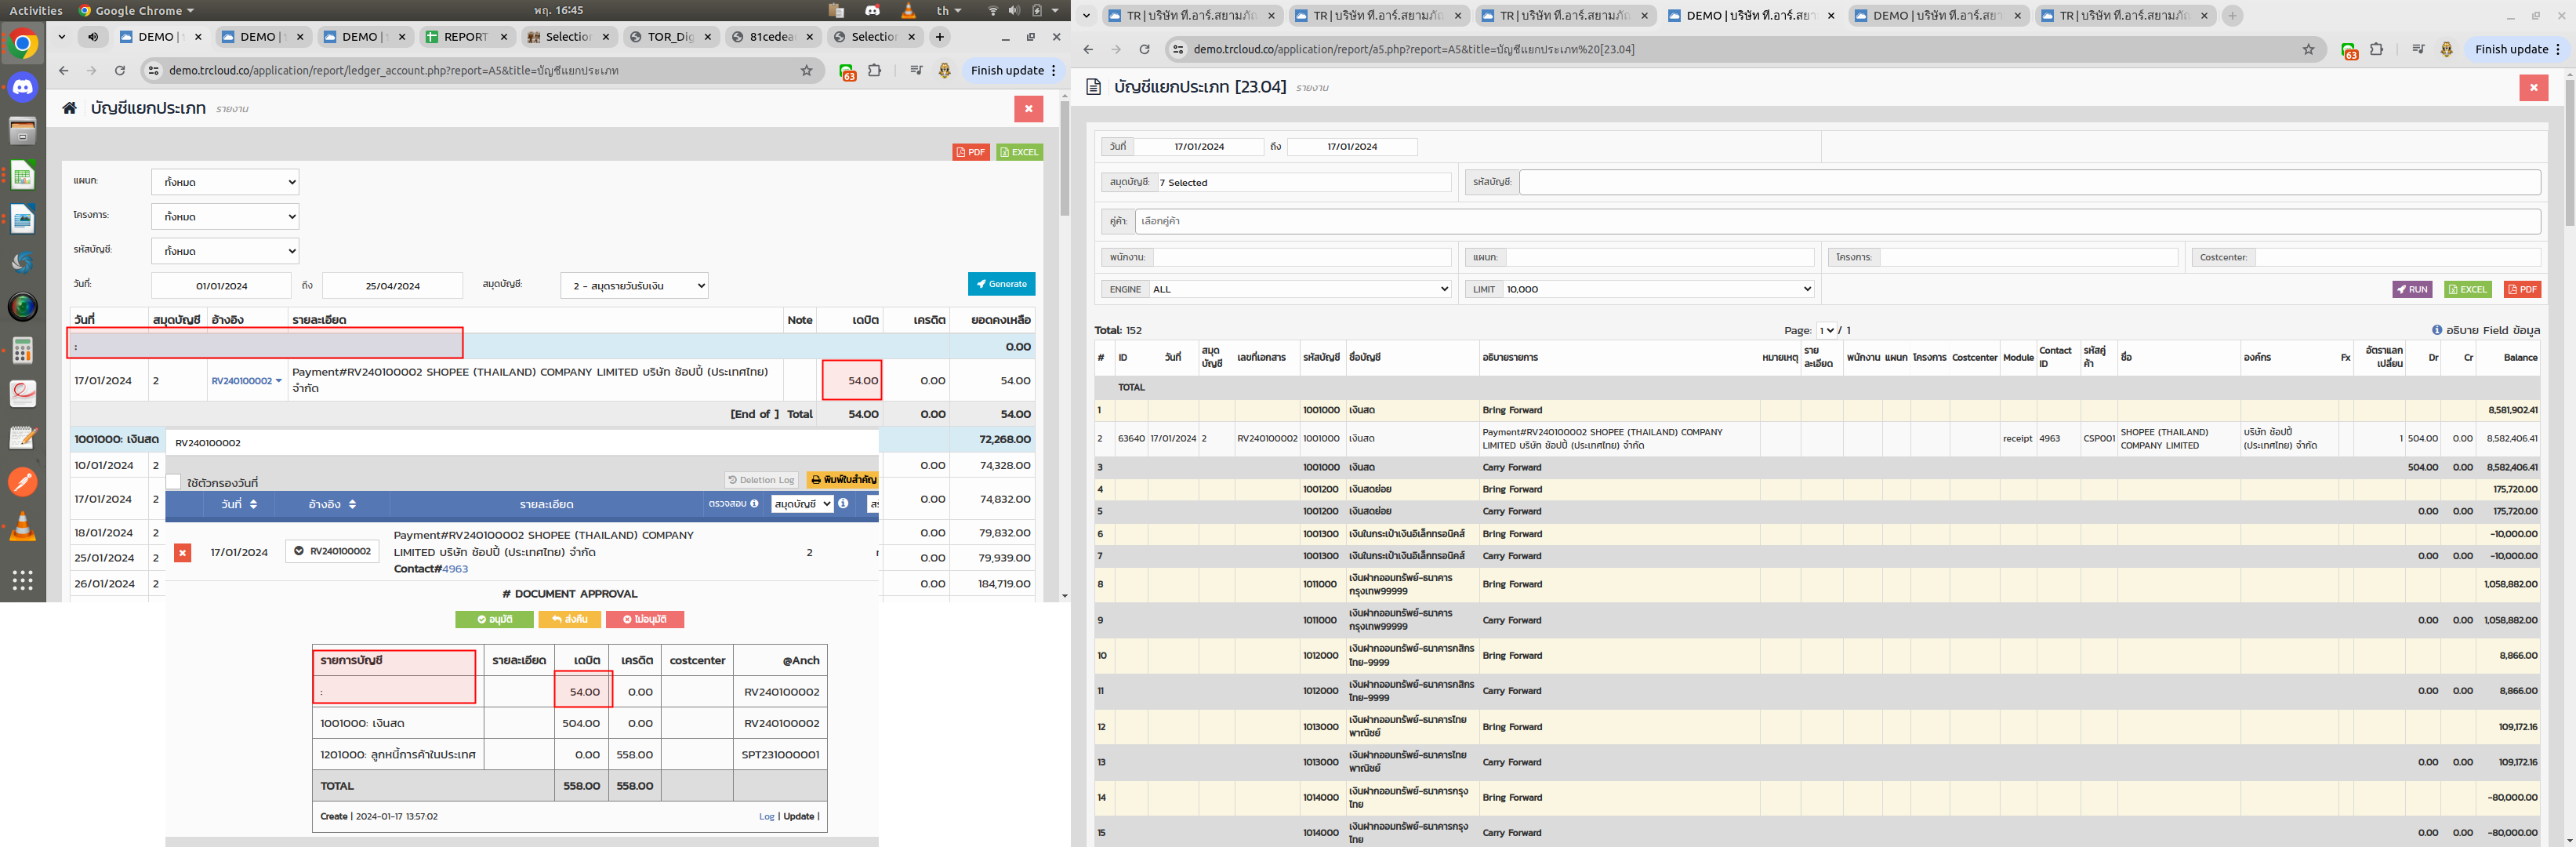The image size is (2576, 847).
Task: Open media control icon in left window
Action: pos(916,70)
